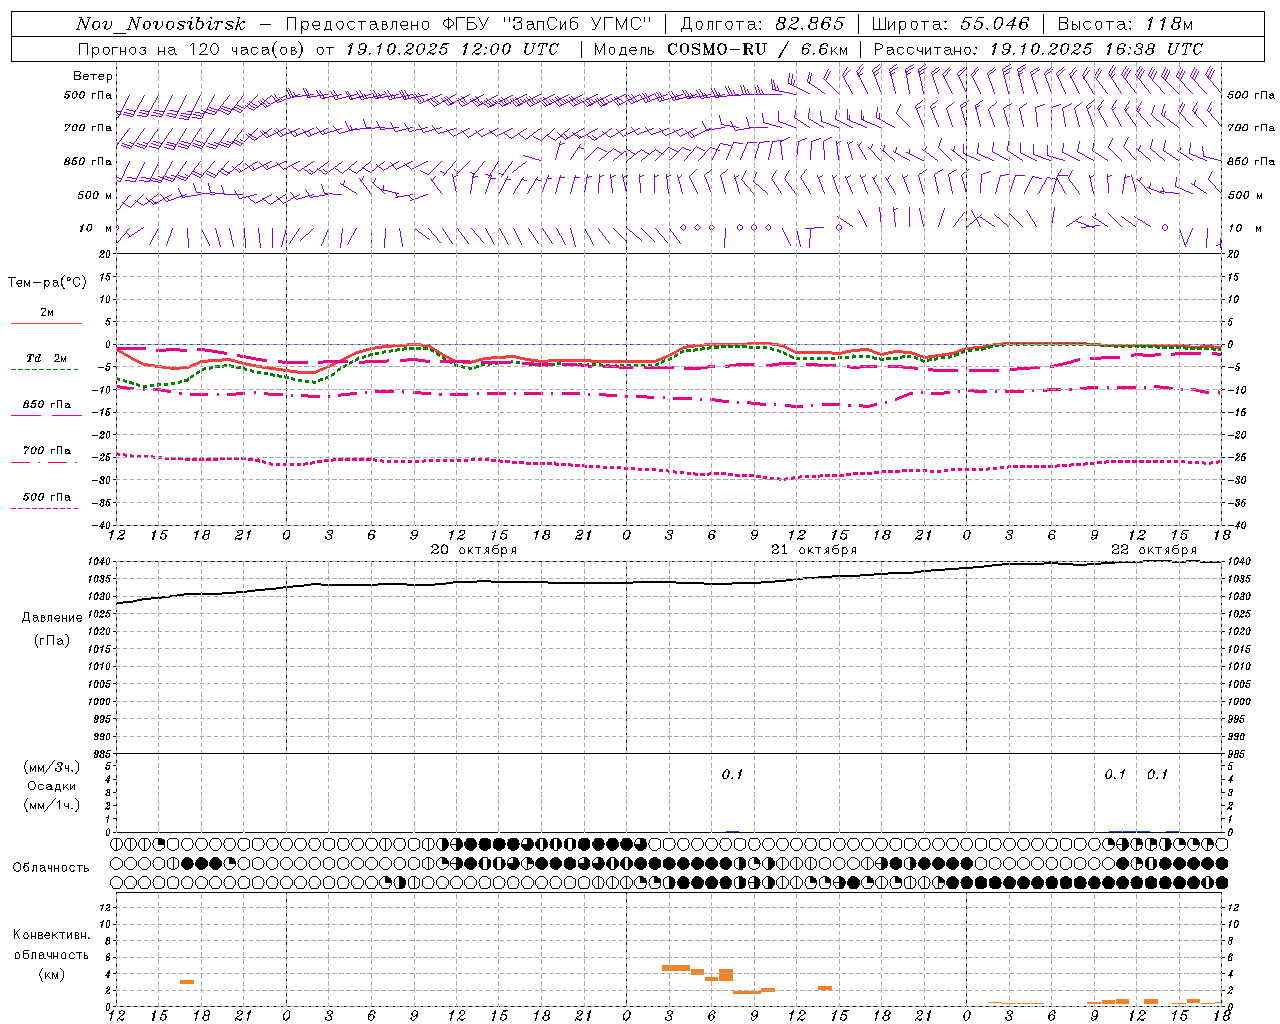Select the model name "COSMO-RU / 6.6км"
The height and width of the screenshot is (1024, 1280).
tap(758, 49)
